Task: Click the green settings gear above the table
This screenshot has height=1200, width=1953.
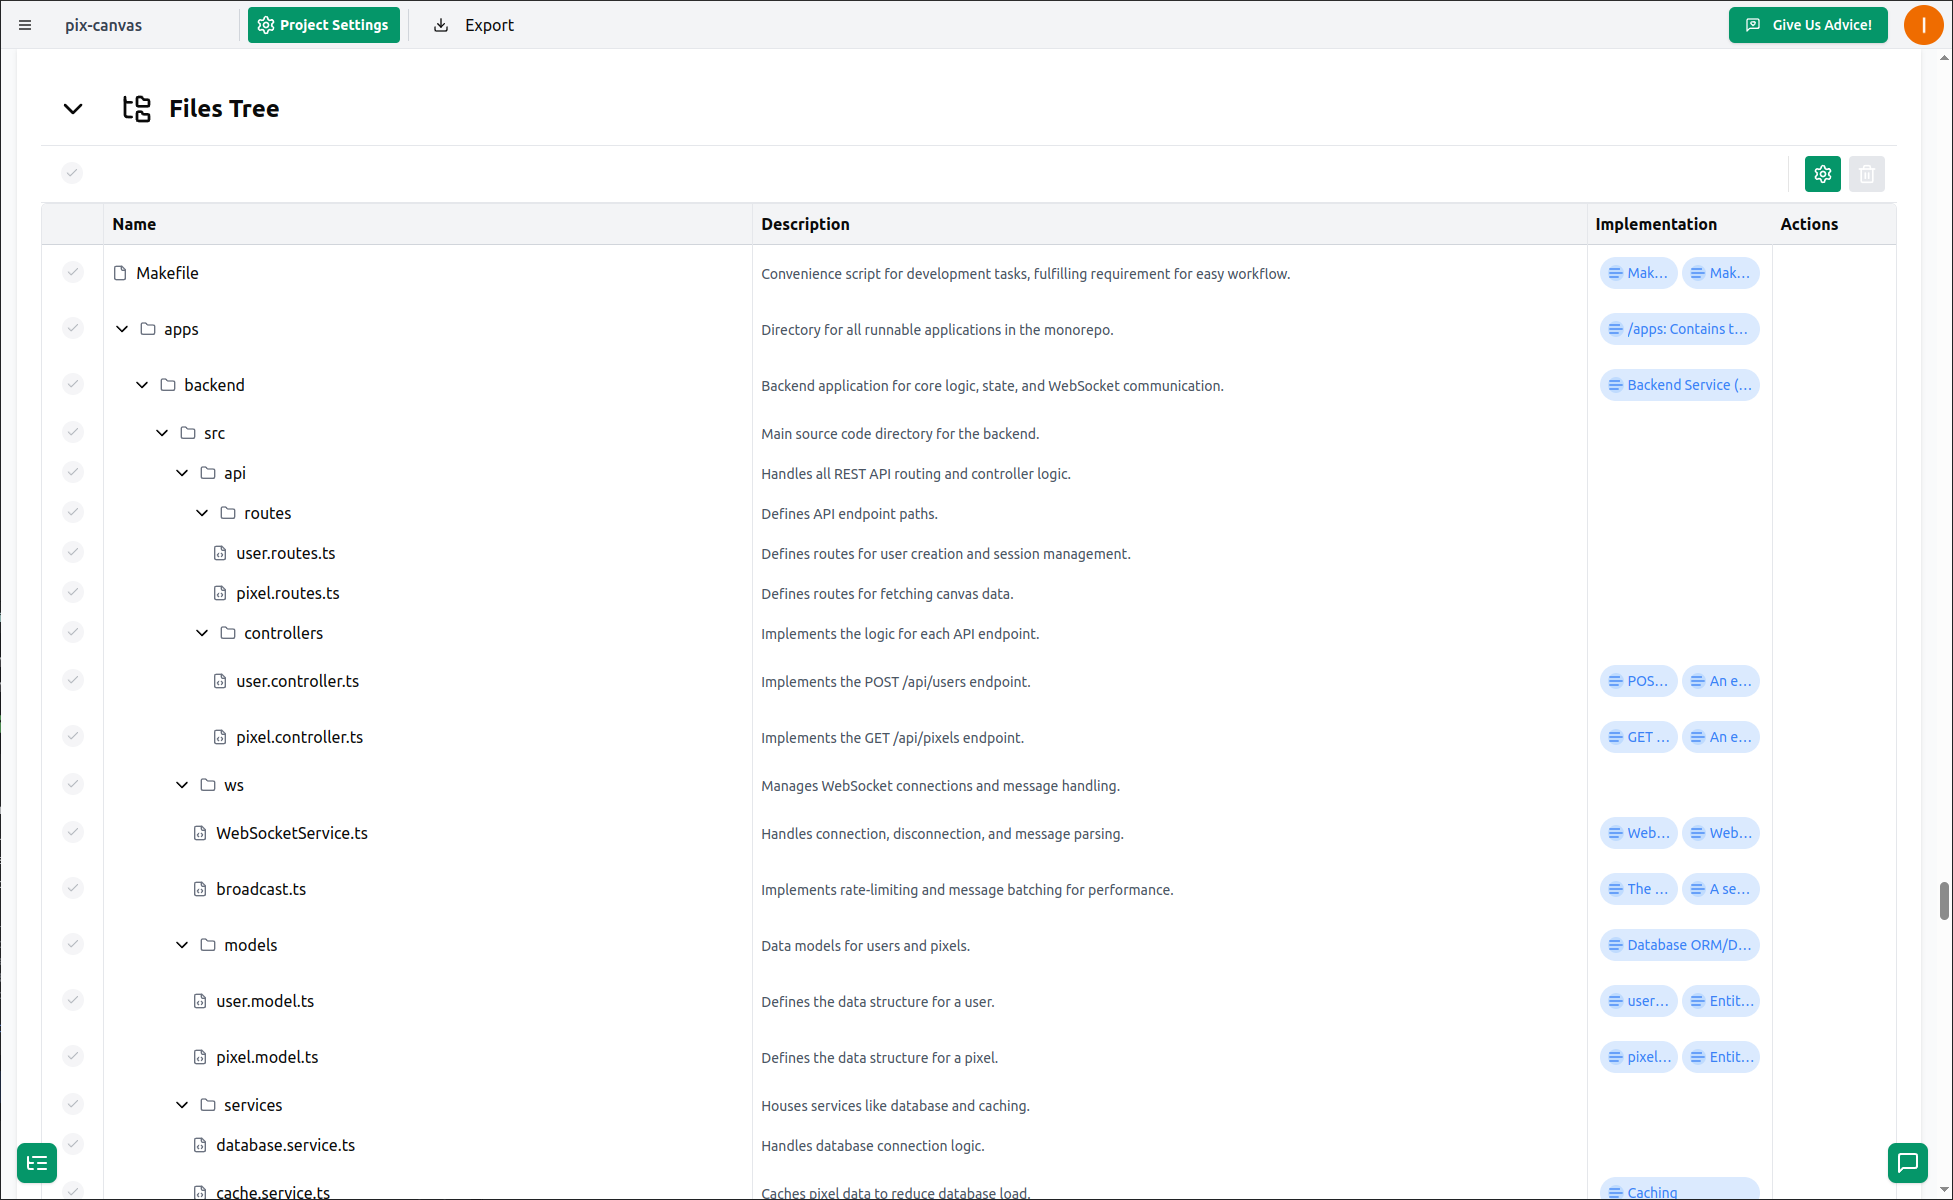Action: (1822, 173)
